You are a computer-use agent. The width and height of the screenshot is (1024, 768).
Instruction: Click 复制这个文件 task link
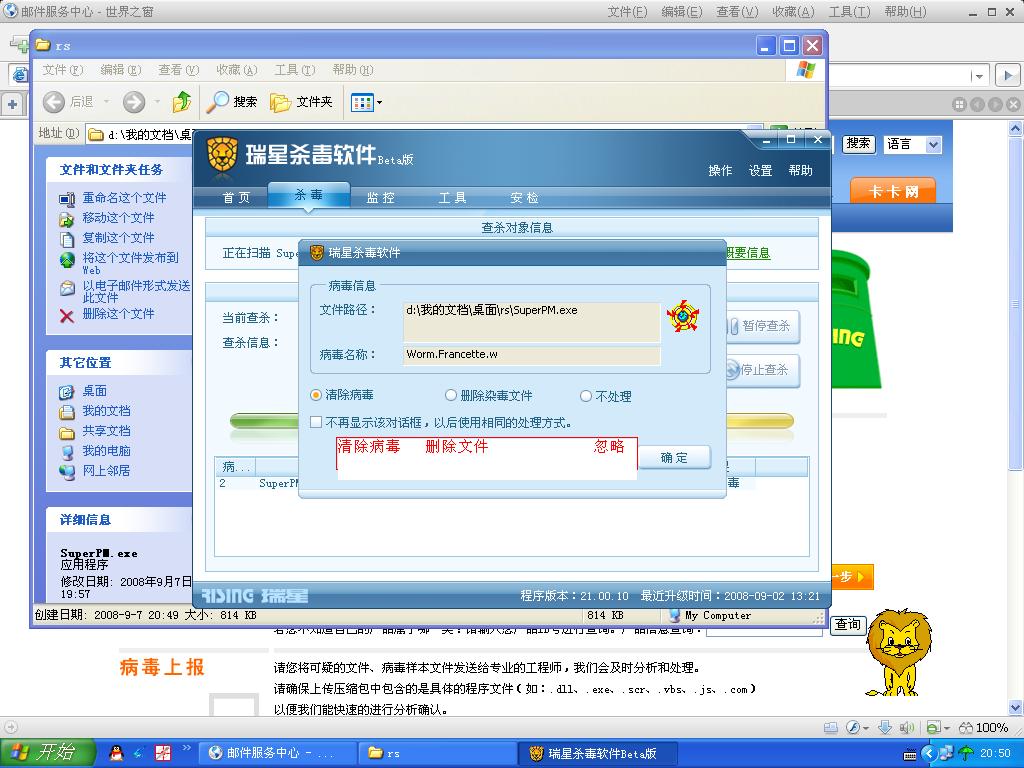click(x=118, y=238)
